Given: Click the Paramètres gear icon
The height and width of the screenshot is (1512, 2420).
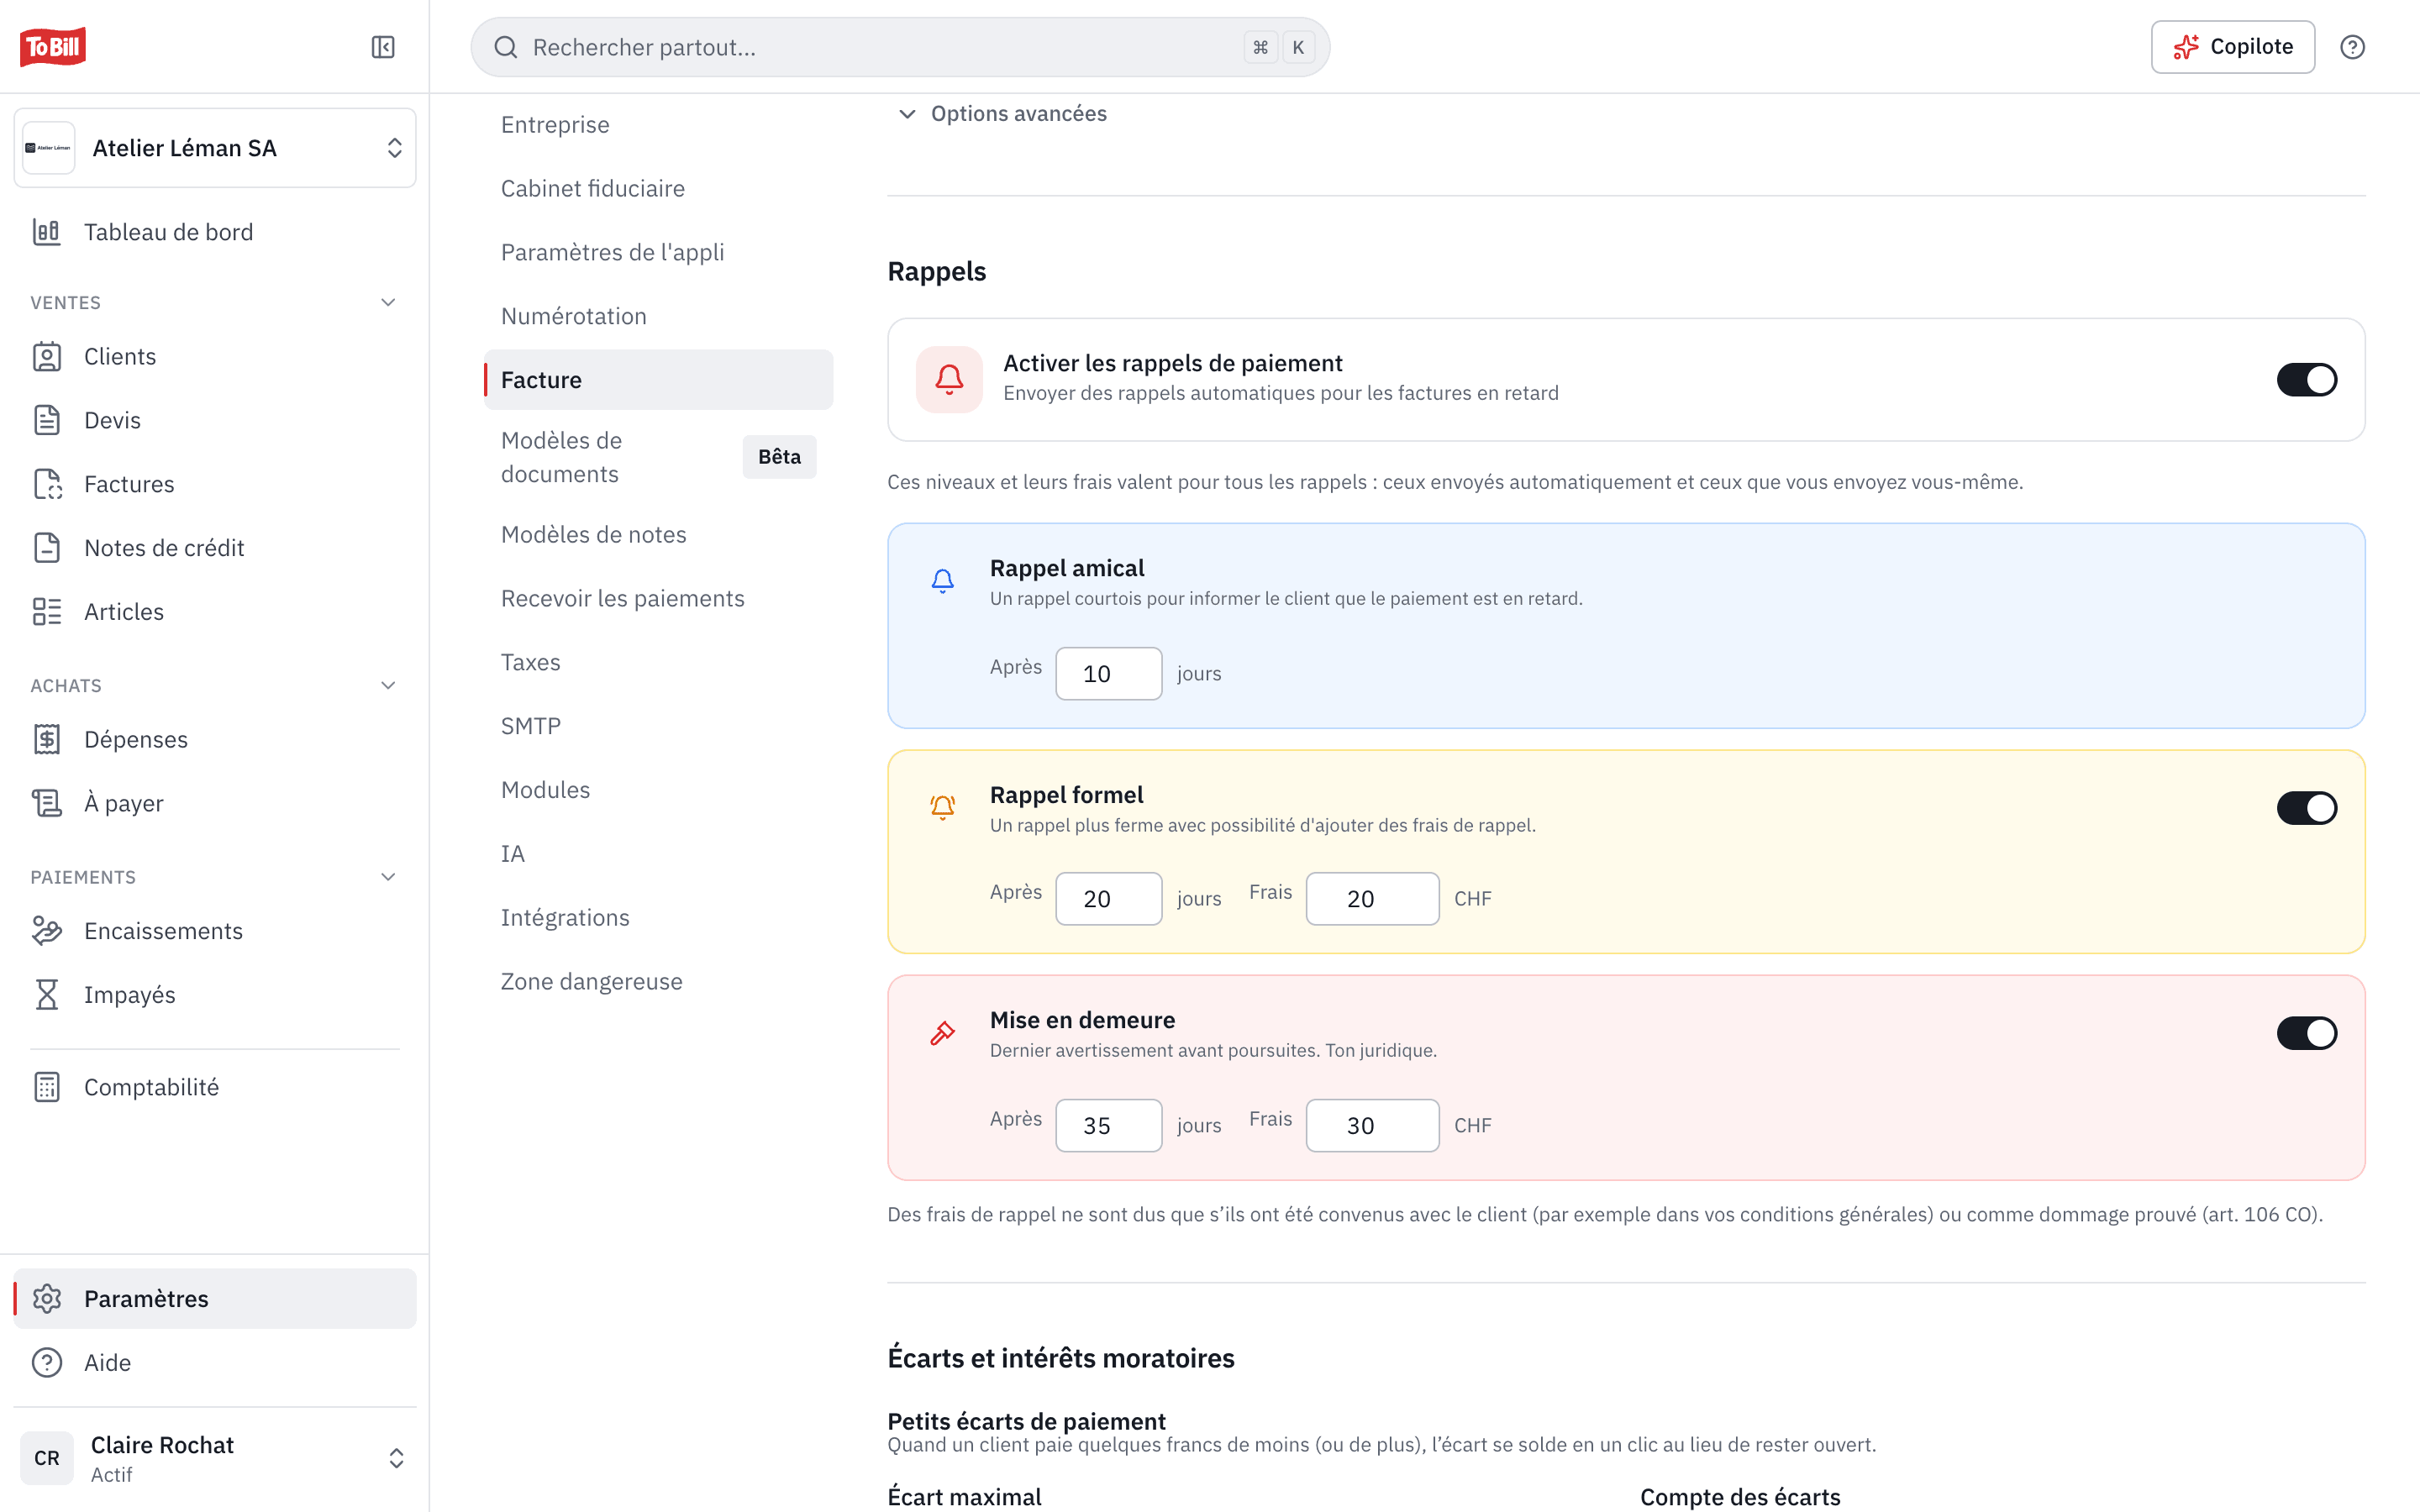Looking at the screenshot, I should (x=47, y=1298).
